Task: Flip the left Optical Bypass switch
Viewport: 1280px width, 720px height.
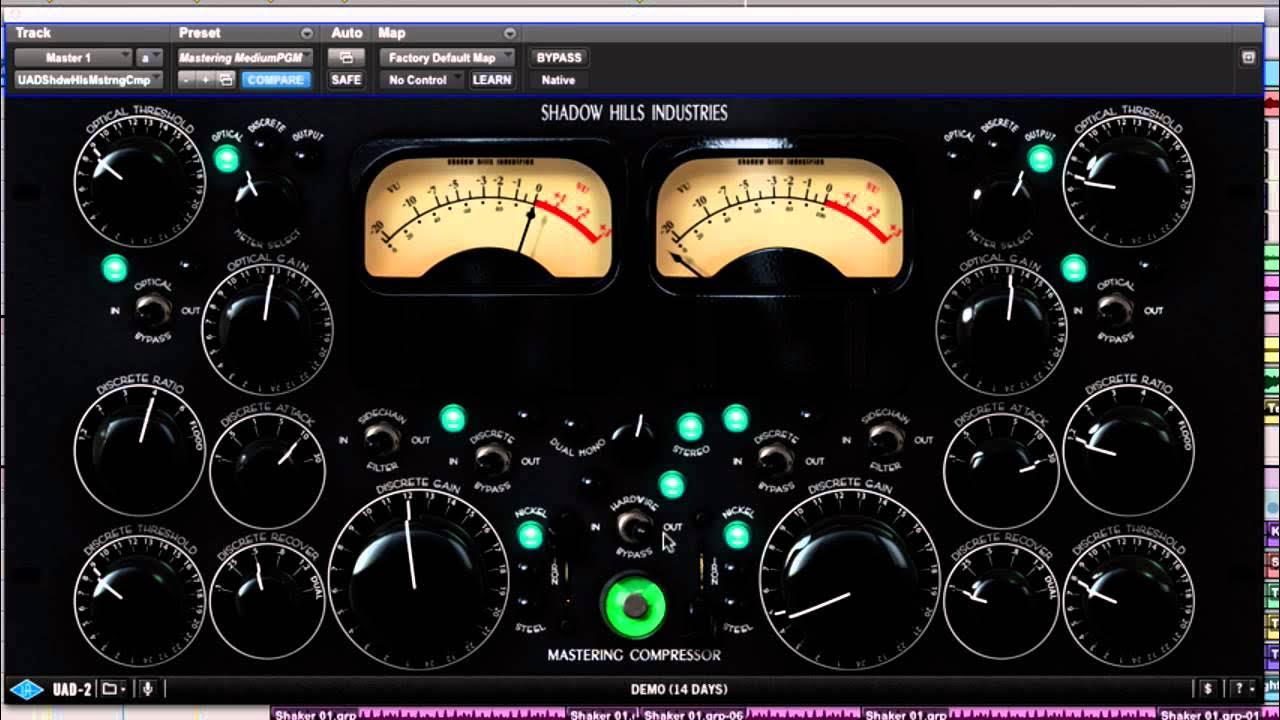Action: coord(152,310)
